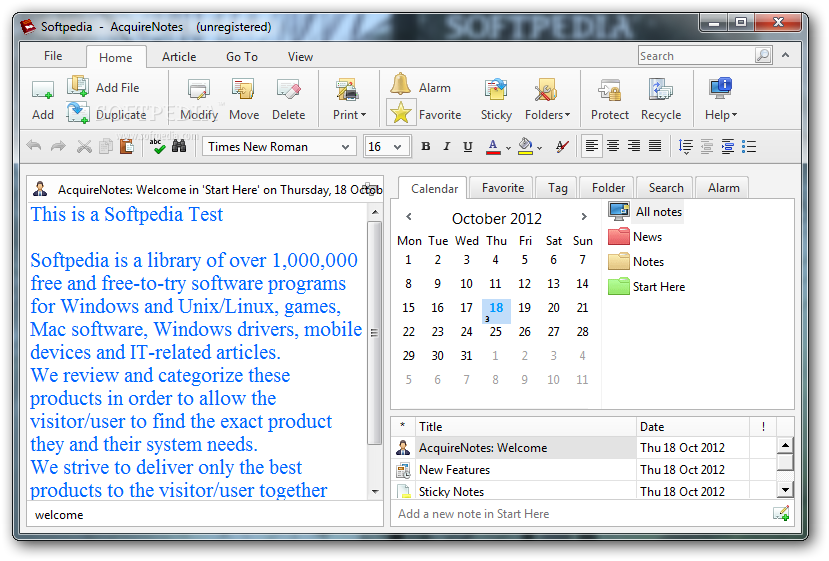
Task: Go to previous month in calendar
Action: [x=409, y=217]
